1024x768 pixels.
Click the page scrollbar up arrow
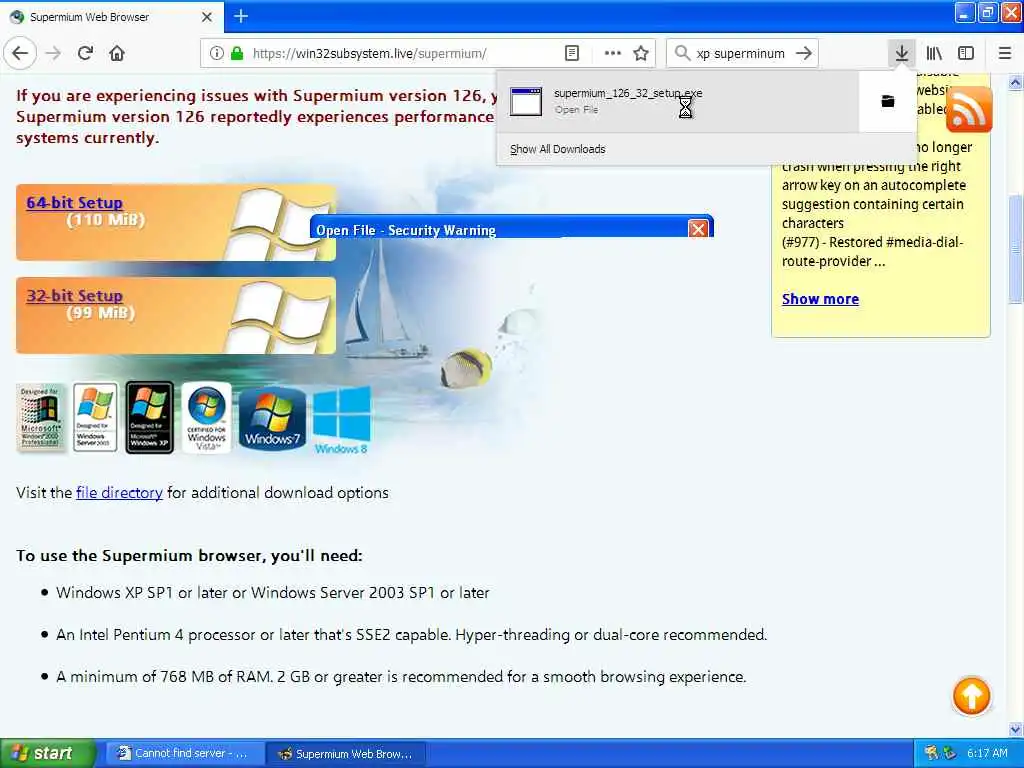(1016, 82)
